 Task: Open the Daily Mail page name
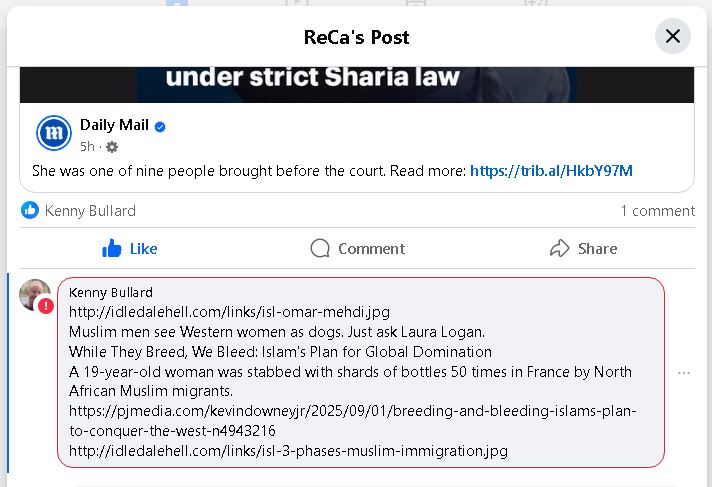tap(114, 126)
